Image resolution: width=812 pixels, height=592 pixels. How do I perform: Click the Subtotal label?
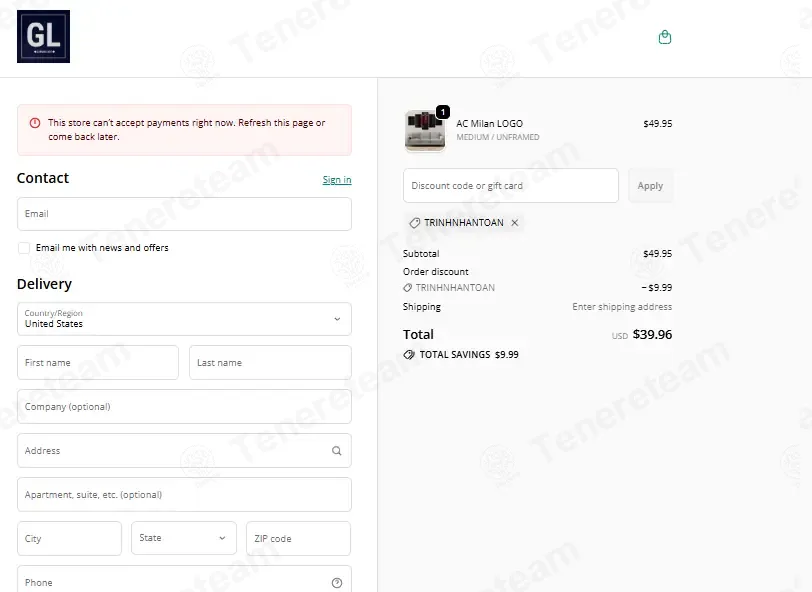tap(421, 254)
